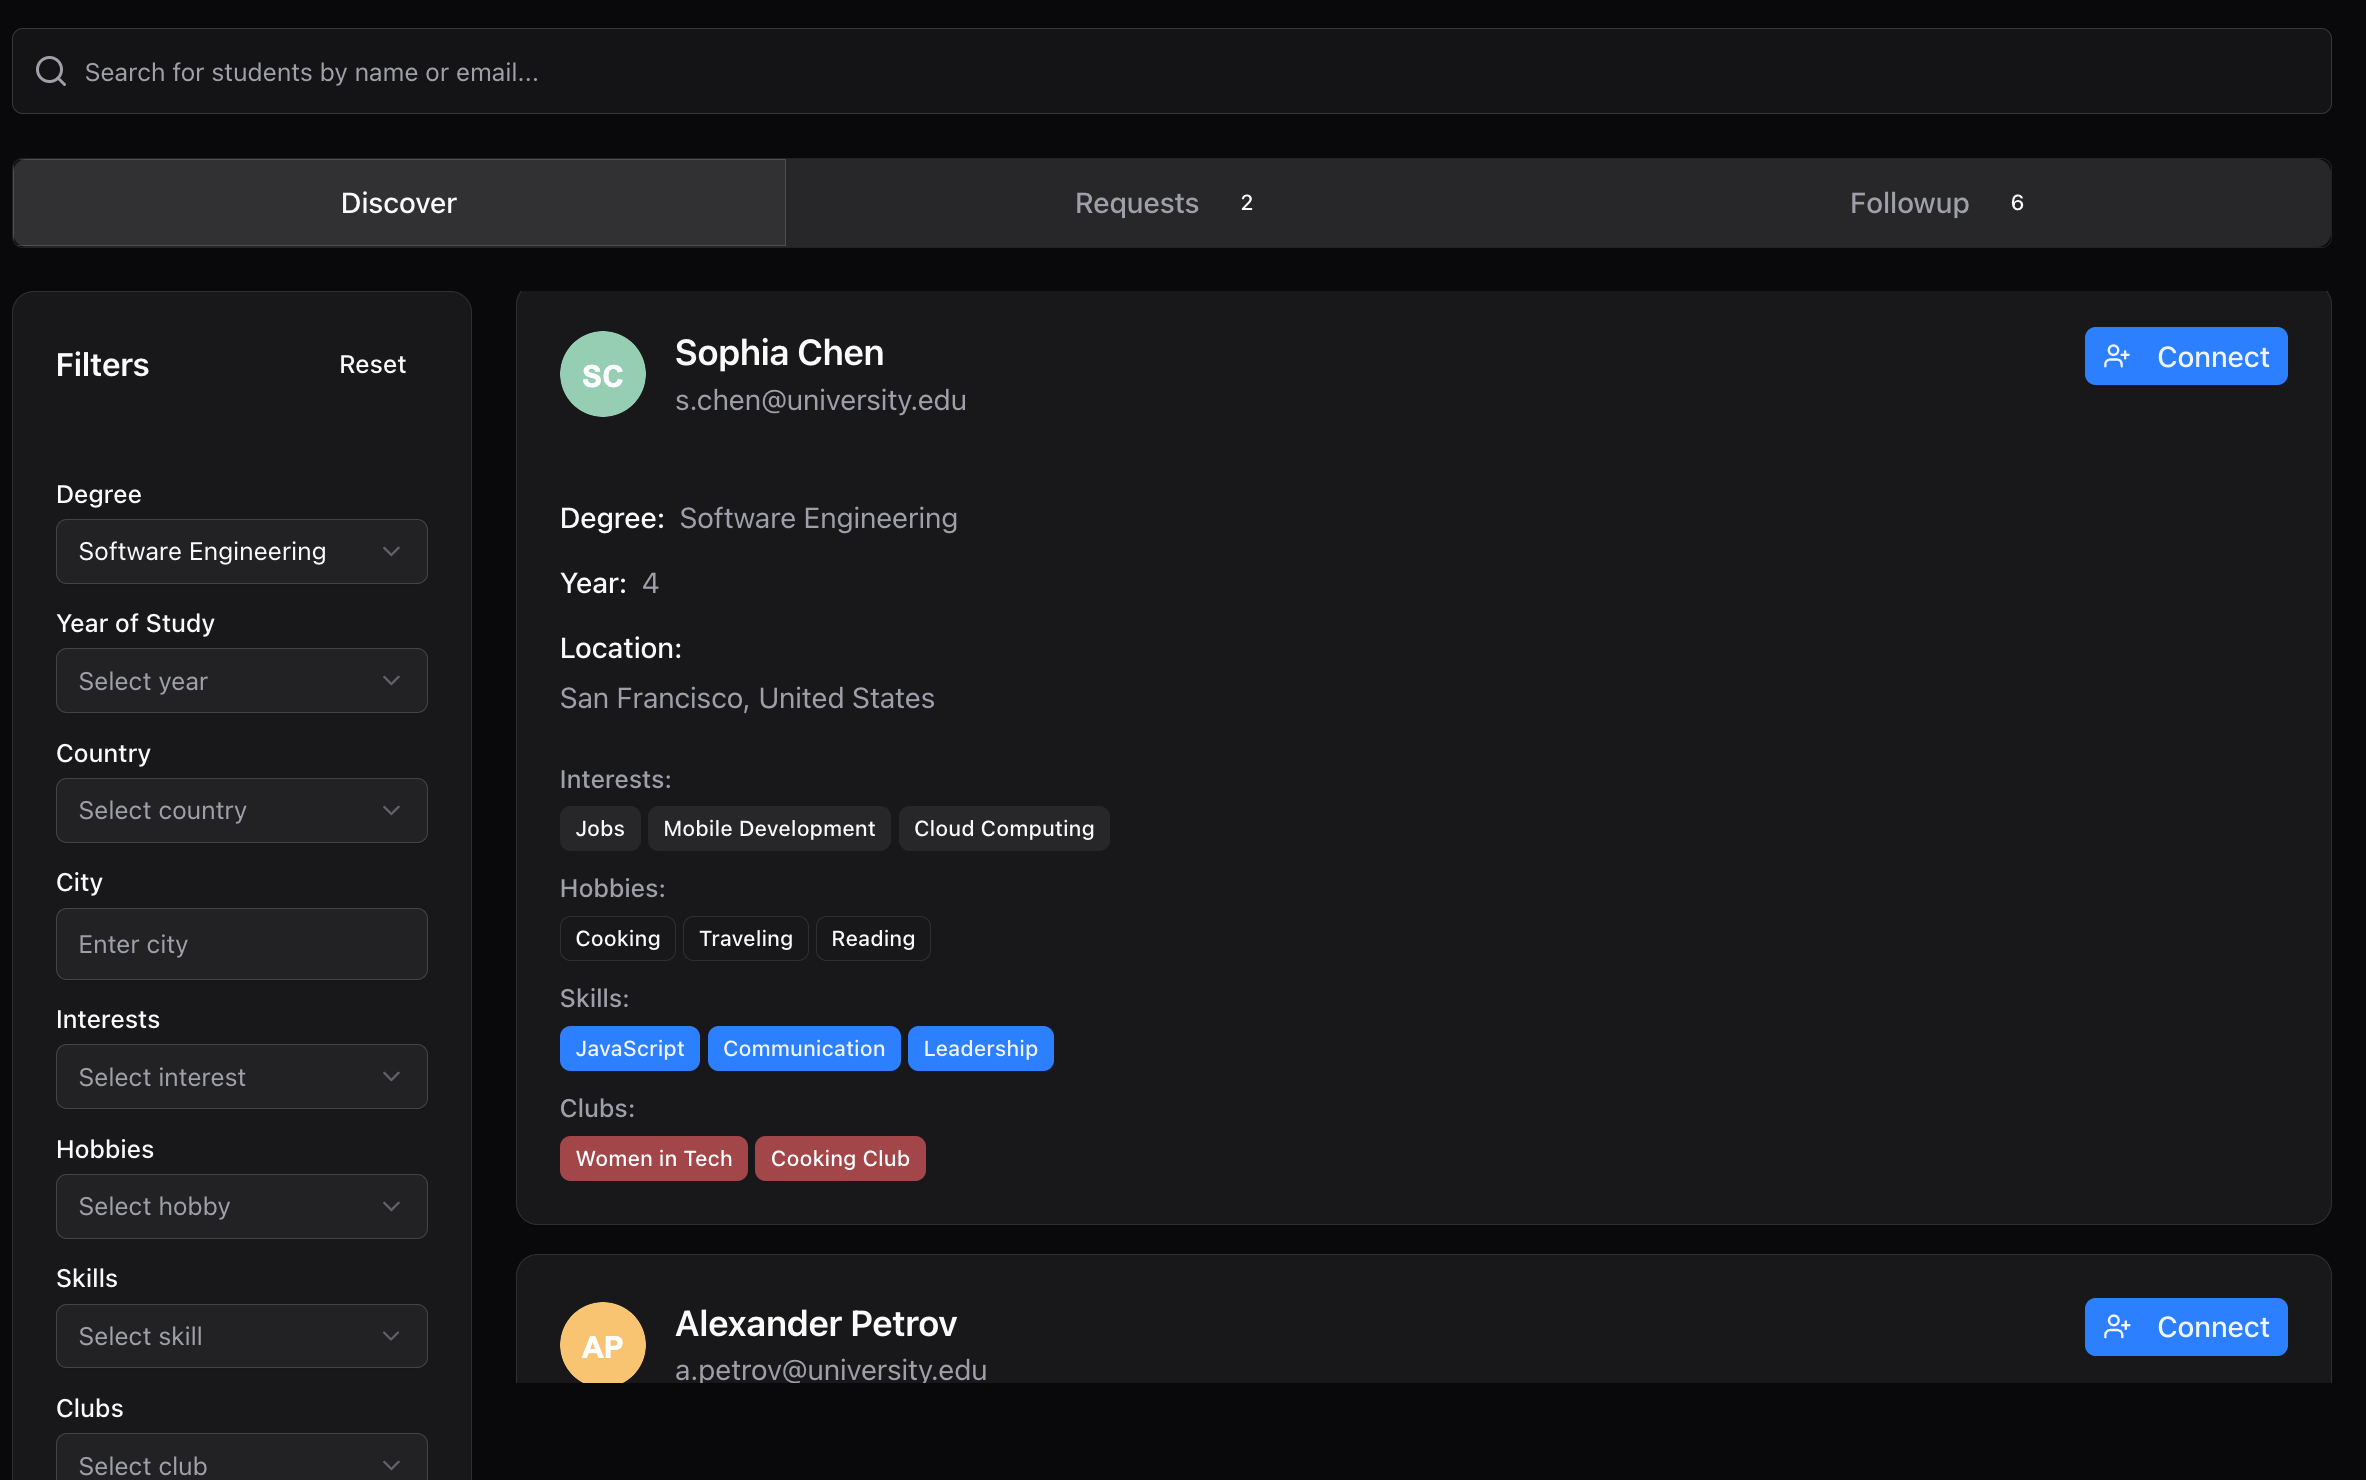Open the Select skill dropdown
Image resolution: width=2366 pixels, height=1480 pixels.
click(x=241, y=1336)
